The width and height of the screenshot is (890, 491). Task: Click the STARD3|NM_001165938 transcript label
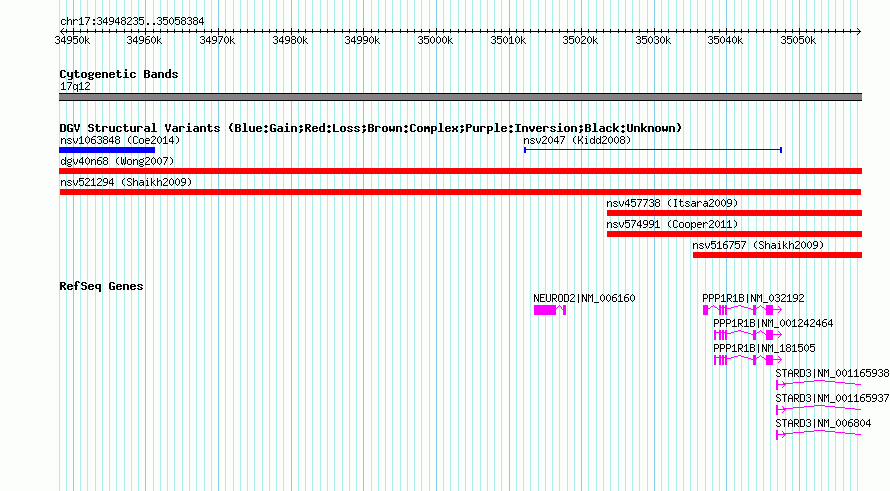tap(832, 373)
